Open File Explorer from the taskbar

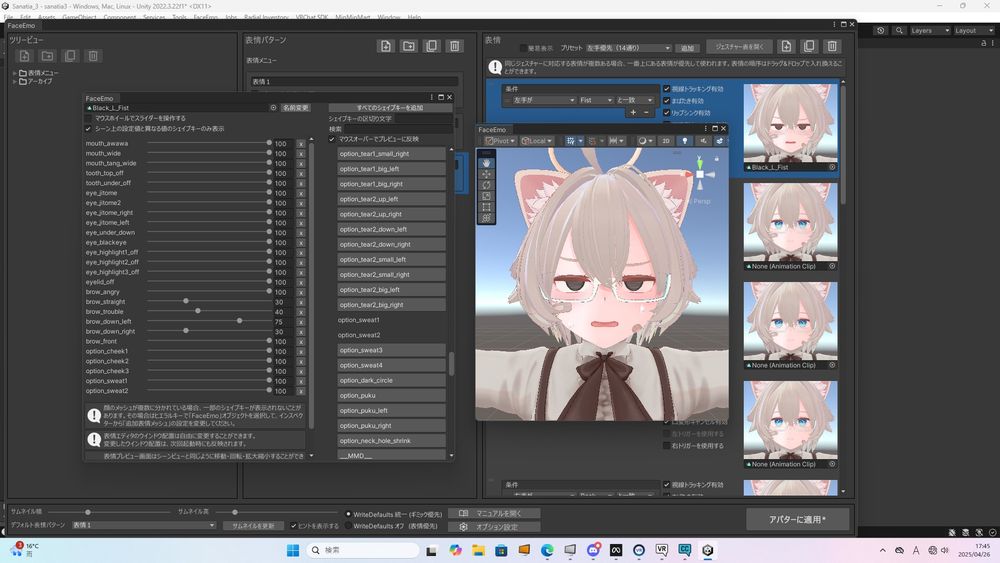coord(478,550)
